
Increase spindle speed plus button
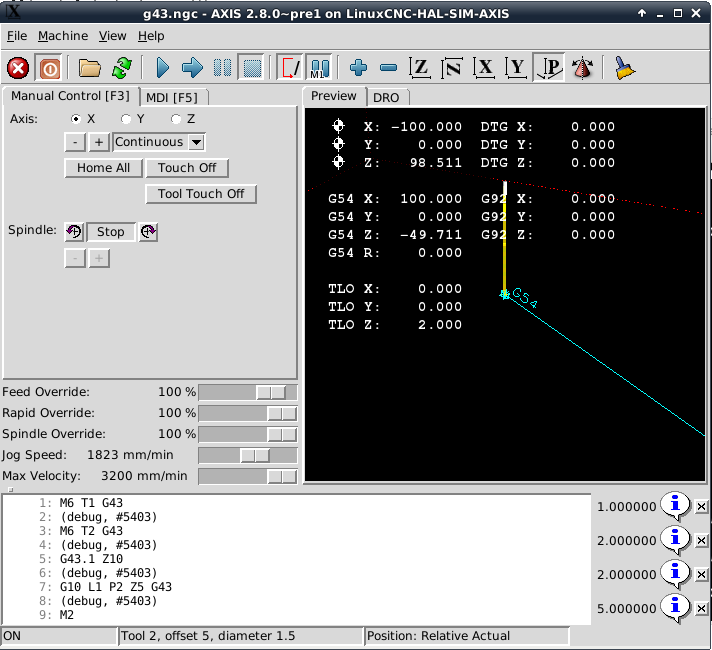[99, 258]
